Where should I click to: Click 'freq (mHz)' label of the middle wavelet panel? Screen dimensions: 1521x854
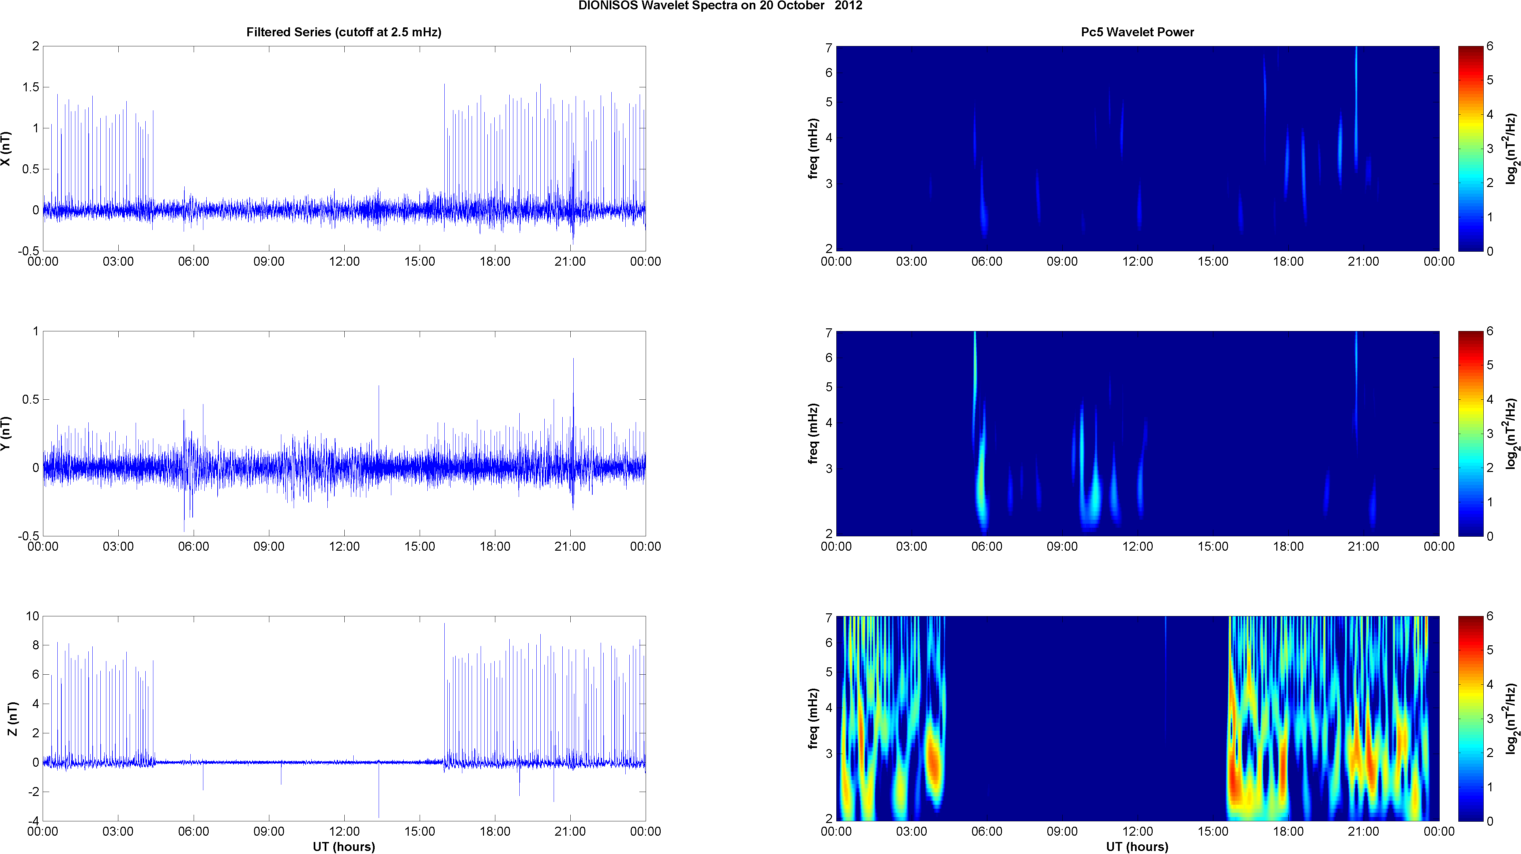pyautogui.click(x=814, y=434)
